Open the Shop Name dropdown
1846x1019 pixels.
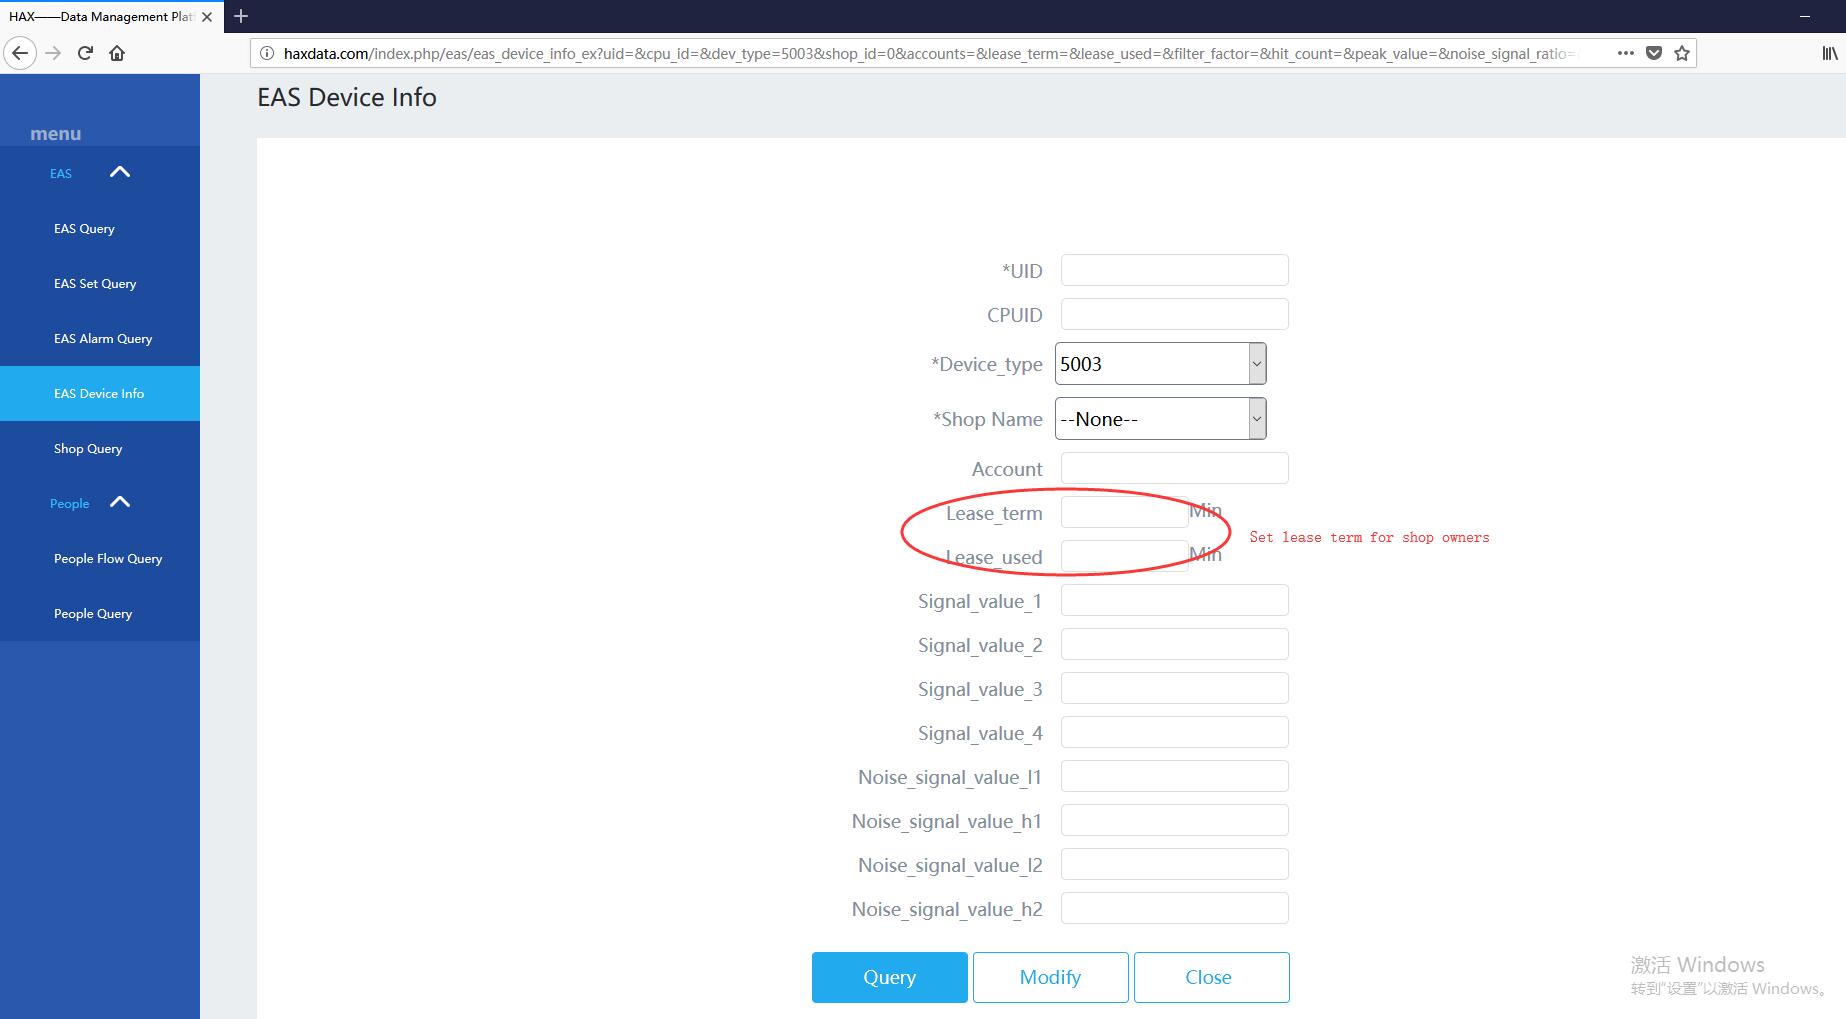(1161, 419)
